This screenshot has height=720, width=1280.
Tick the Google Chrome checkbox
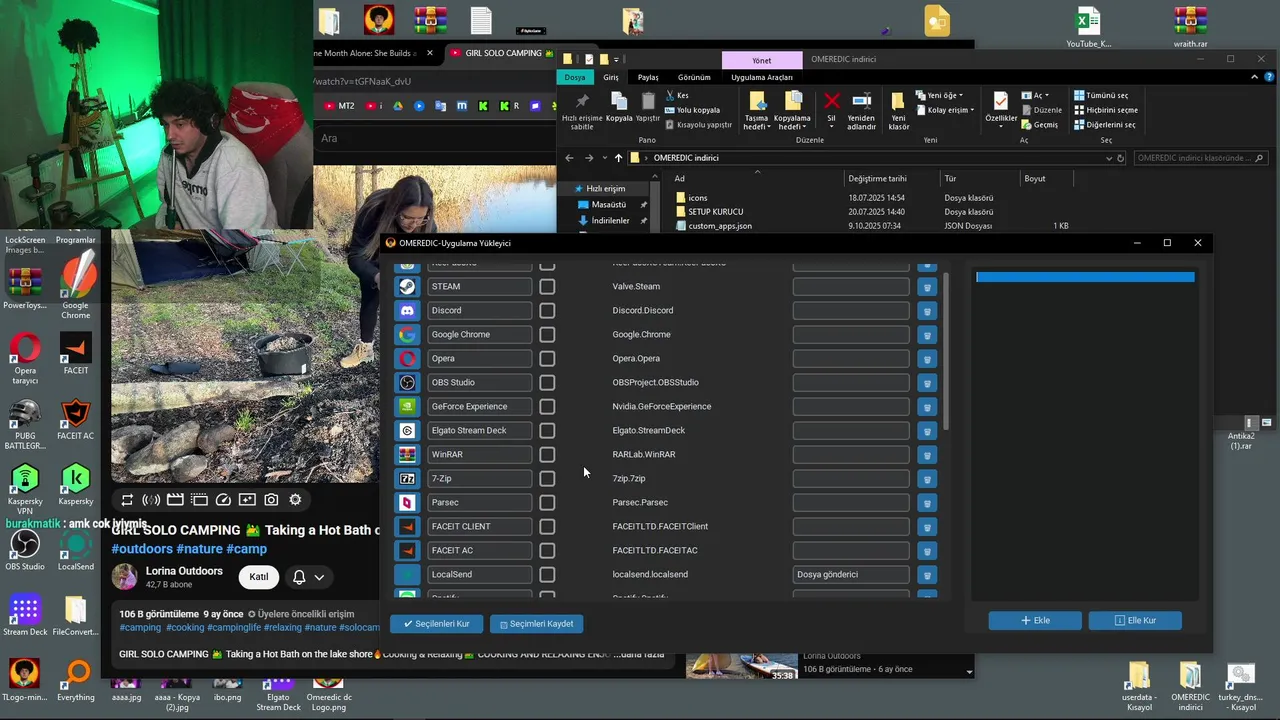pyautogui.click(x=547, y=334)
